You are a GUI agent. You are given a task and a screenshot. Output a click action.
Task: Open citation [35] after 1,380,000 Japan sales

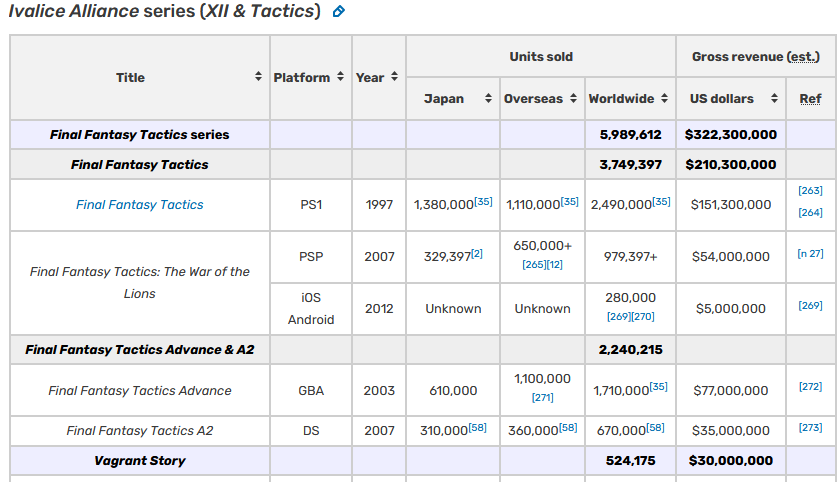click(483, 201)
